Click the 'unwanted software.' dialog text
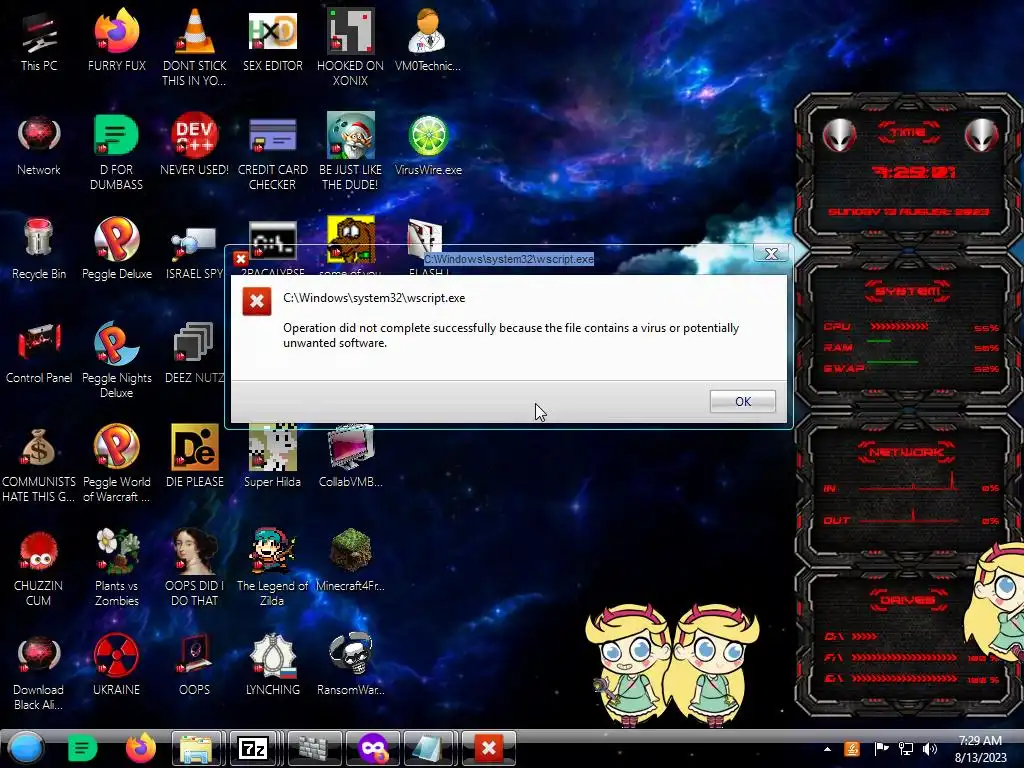 tap(335, 343)
